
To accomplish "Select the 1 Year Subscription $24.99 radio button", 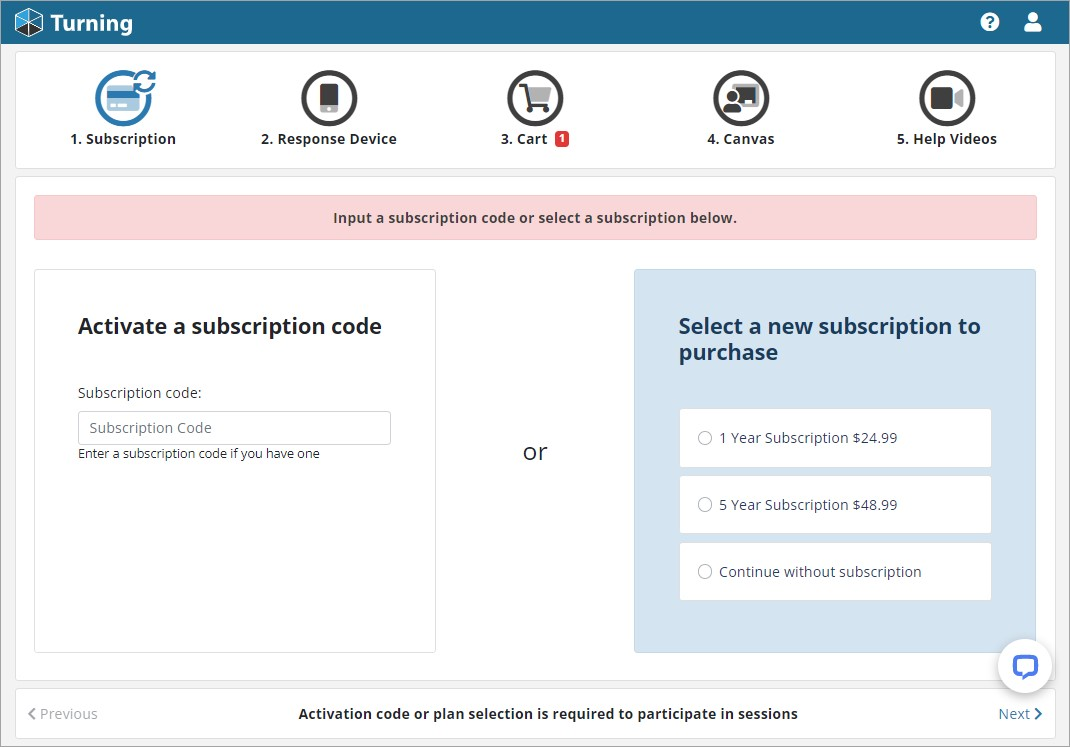I will (x=705, y=438).
